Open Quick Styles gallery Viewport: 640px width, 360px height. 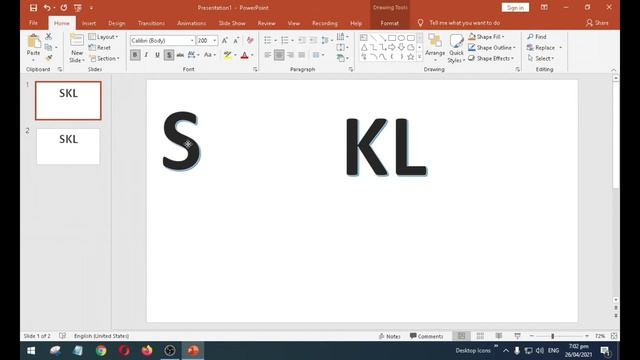[x=456, y=49]
